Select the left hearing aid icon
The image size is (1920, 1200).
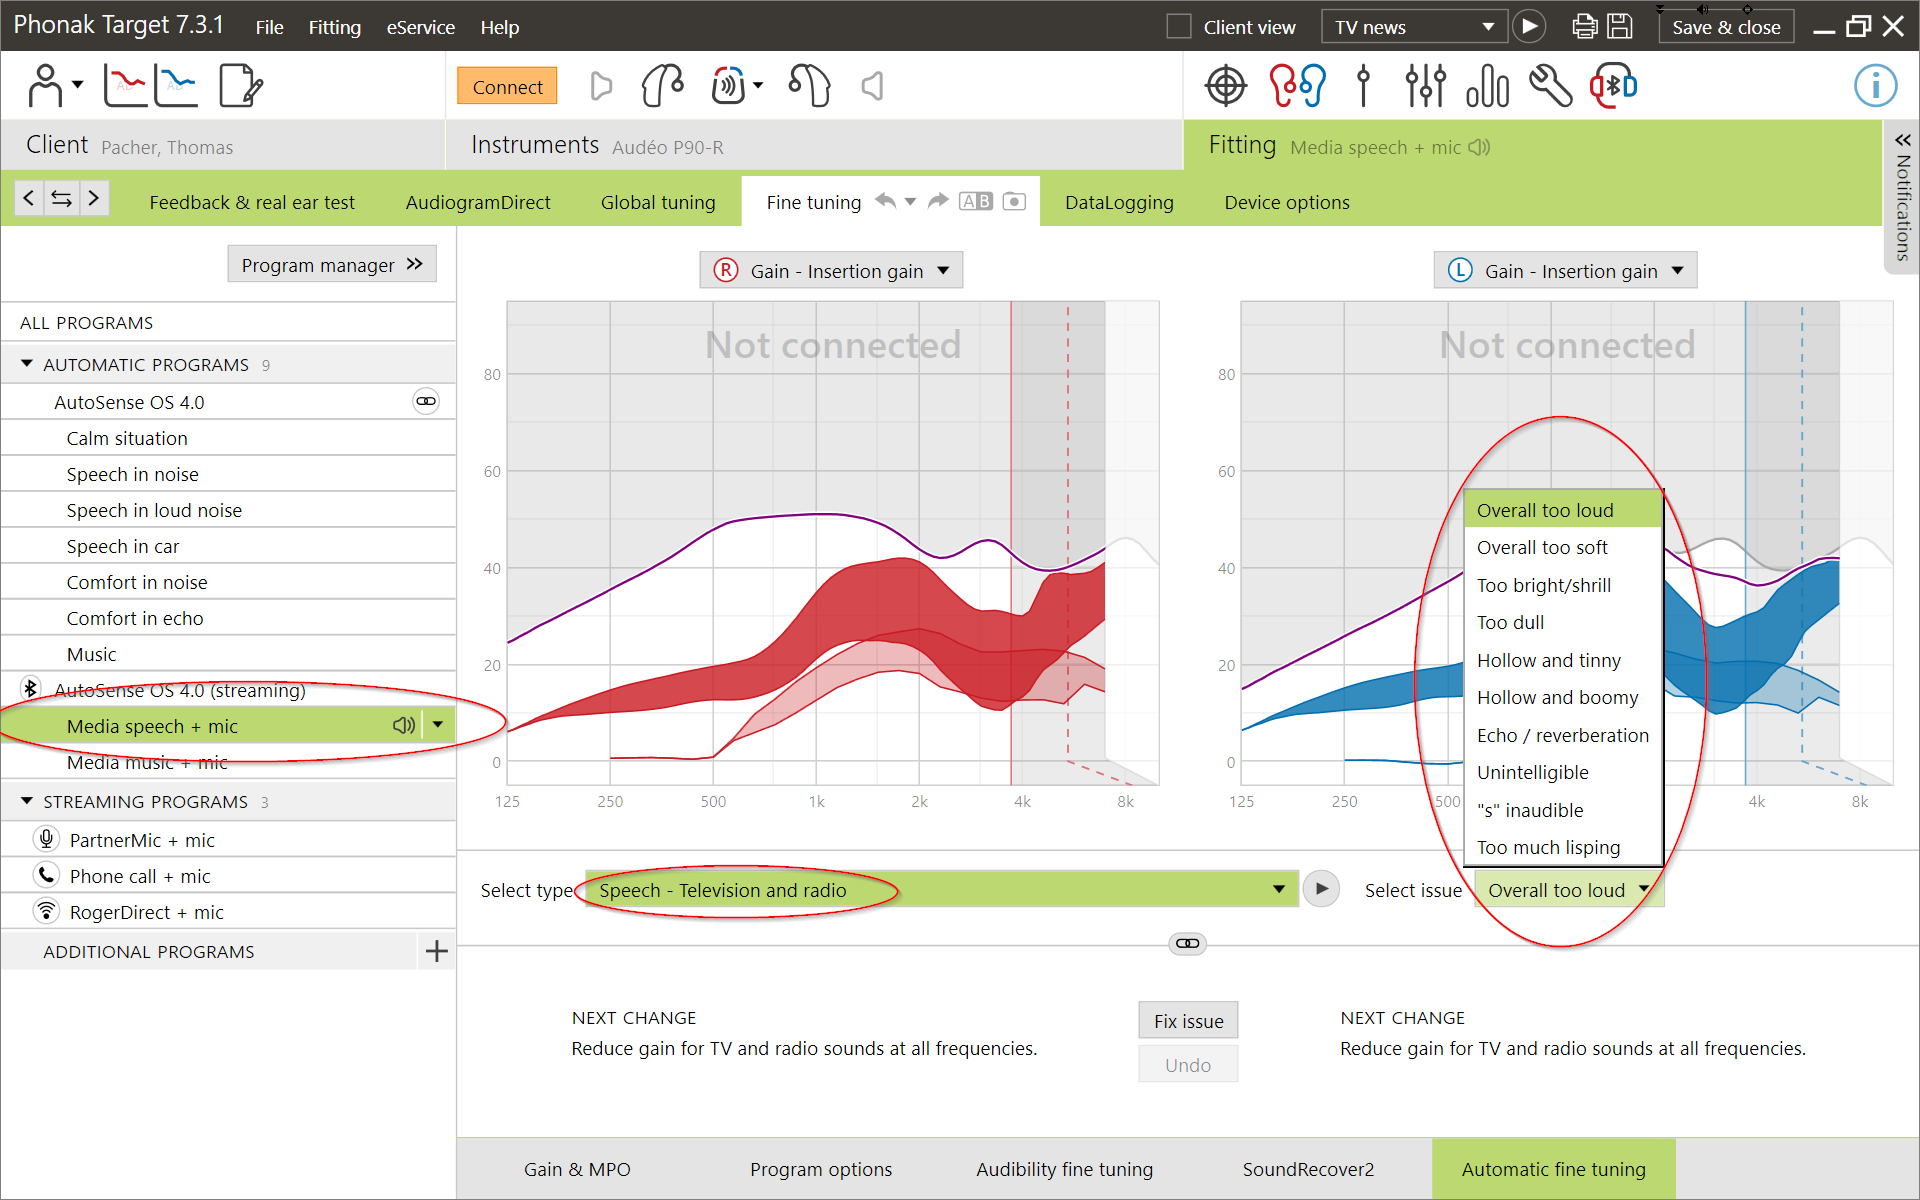(x=808, y=86)
